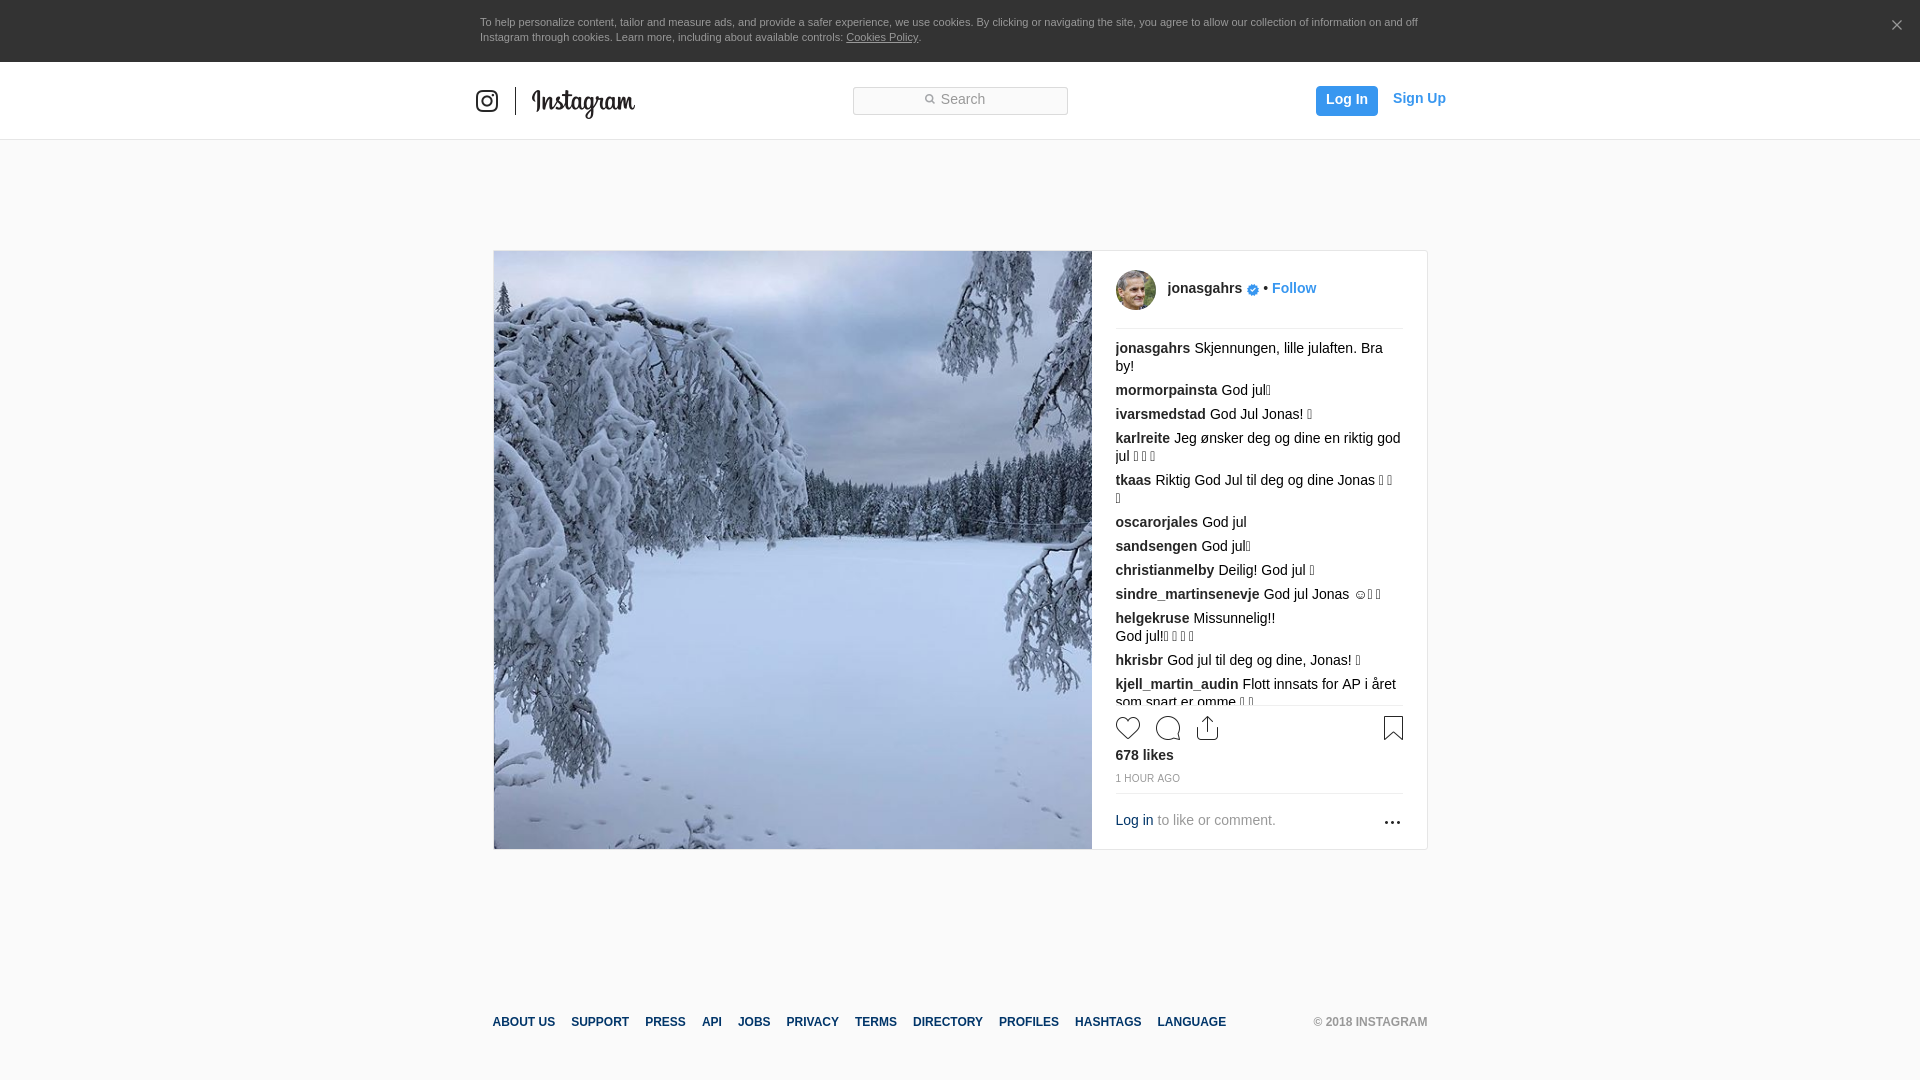Open jonasgahrs profile picture

tap(1135, 290)
